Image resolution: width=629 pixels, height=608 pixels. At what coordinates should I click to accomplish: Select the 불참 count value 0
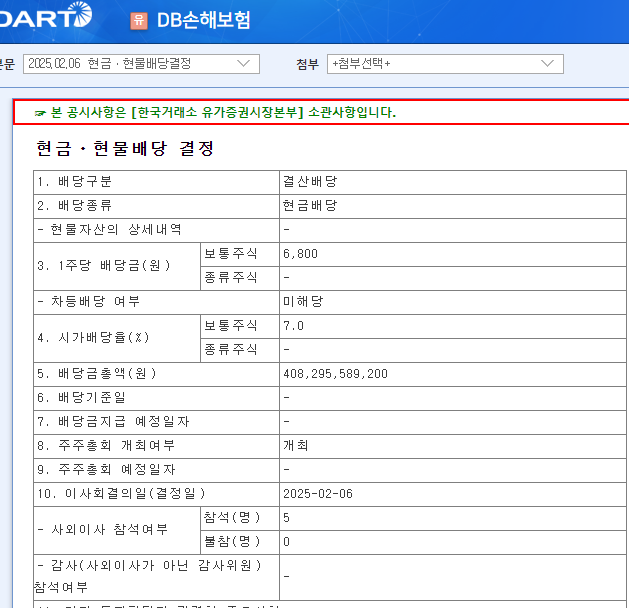[x=286, y=542]
